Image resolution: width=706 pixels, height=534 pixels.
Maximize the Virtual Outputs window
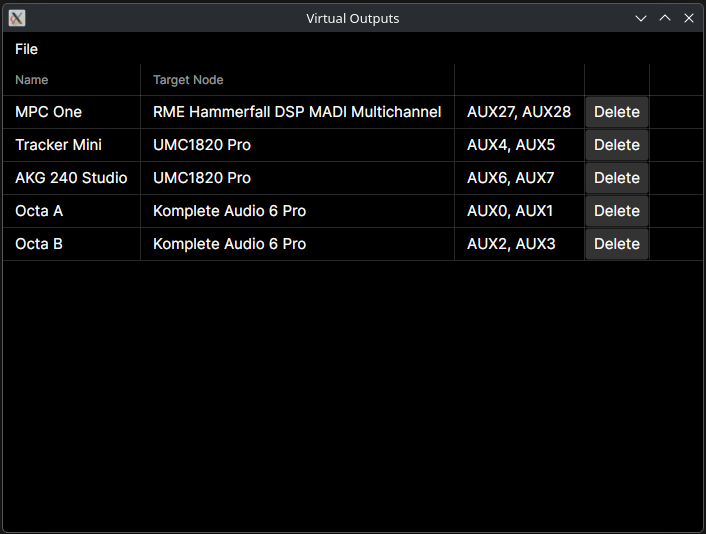pyautogui.click(x=665, y=18)
